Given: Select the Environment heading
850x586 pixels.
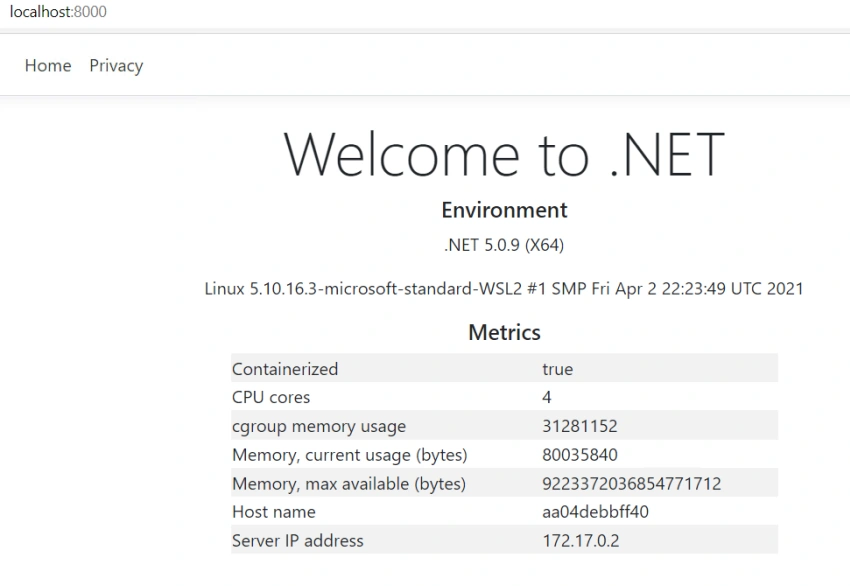Looking at the screenshot, I should click(504, 210).
